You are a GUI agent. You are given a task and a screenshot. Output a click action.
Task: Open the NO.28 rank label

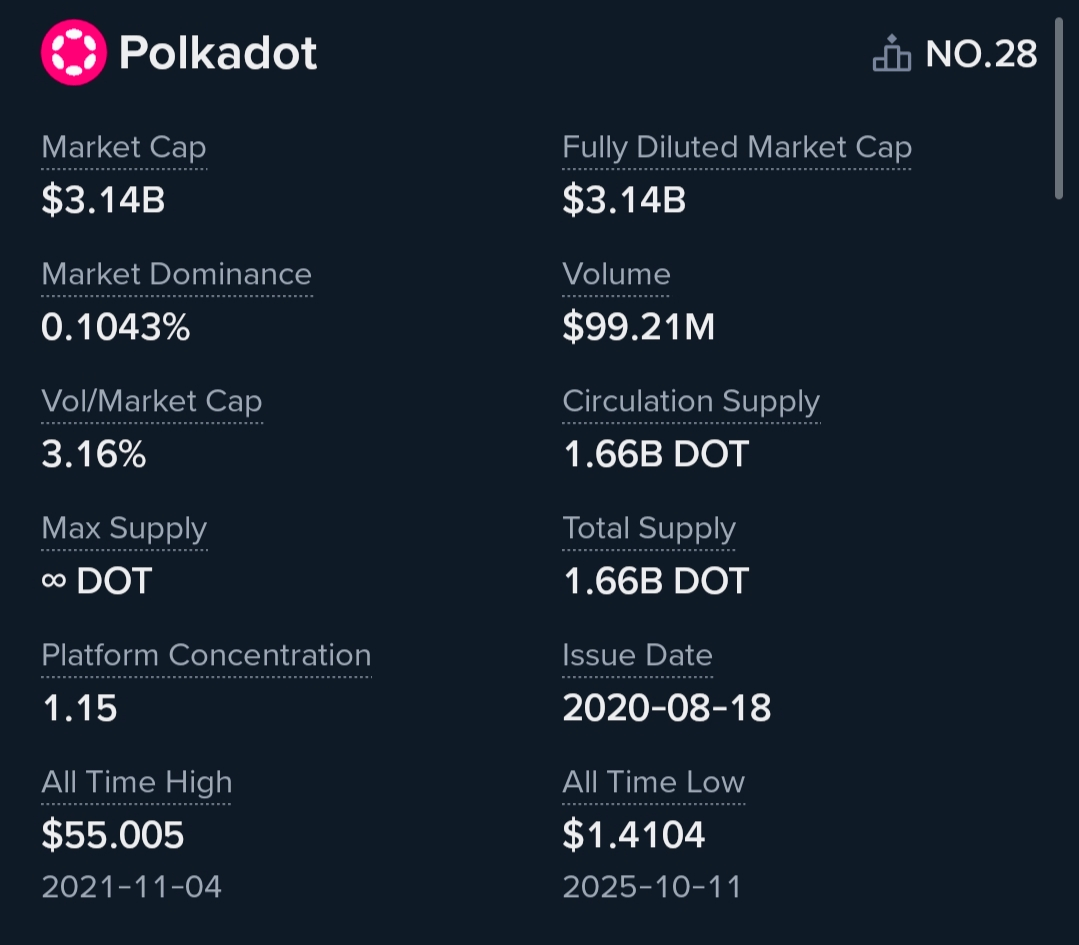[981, 54]
